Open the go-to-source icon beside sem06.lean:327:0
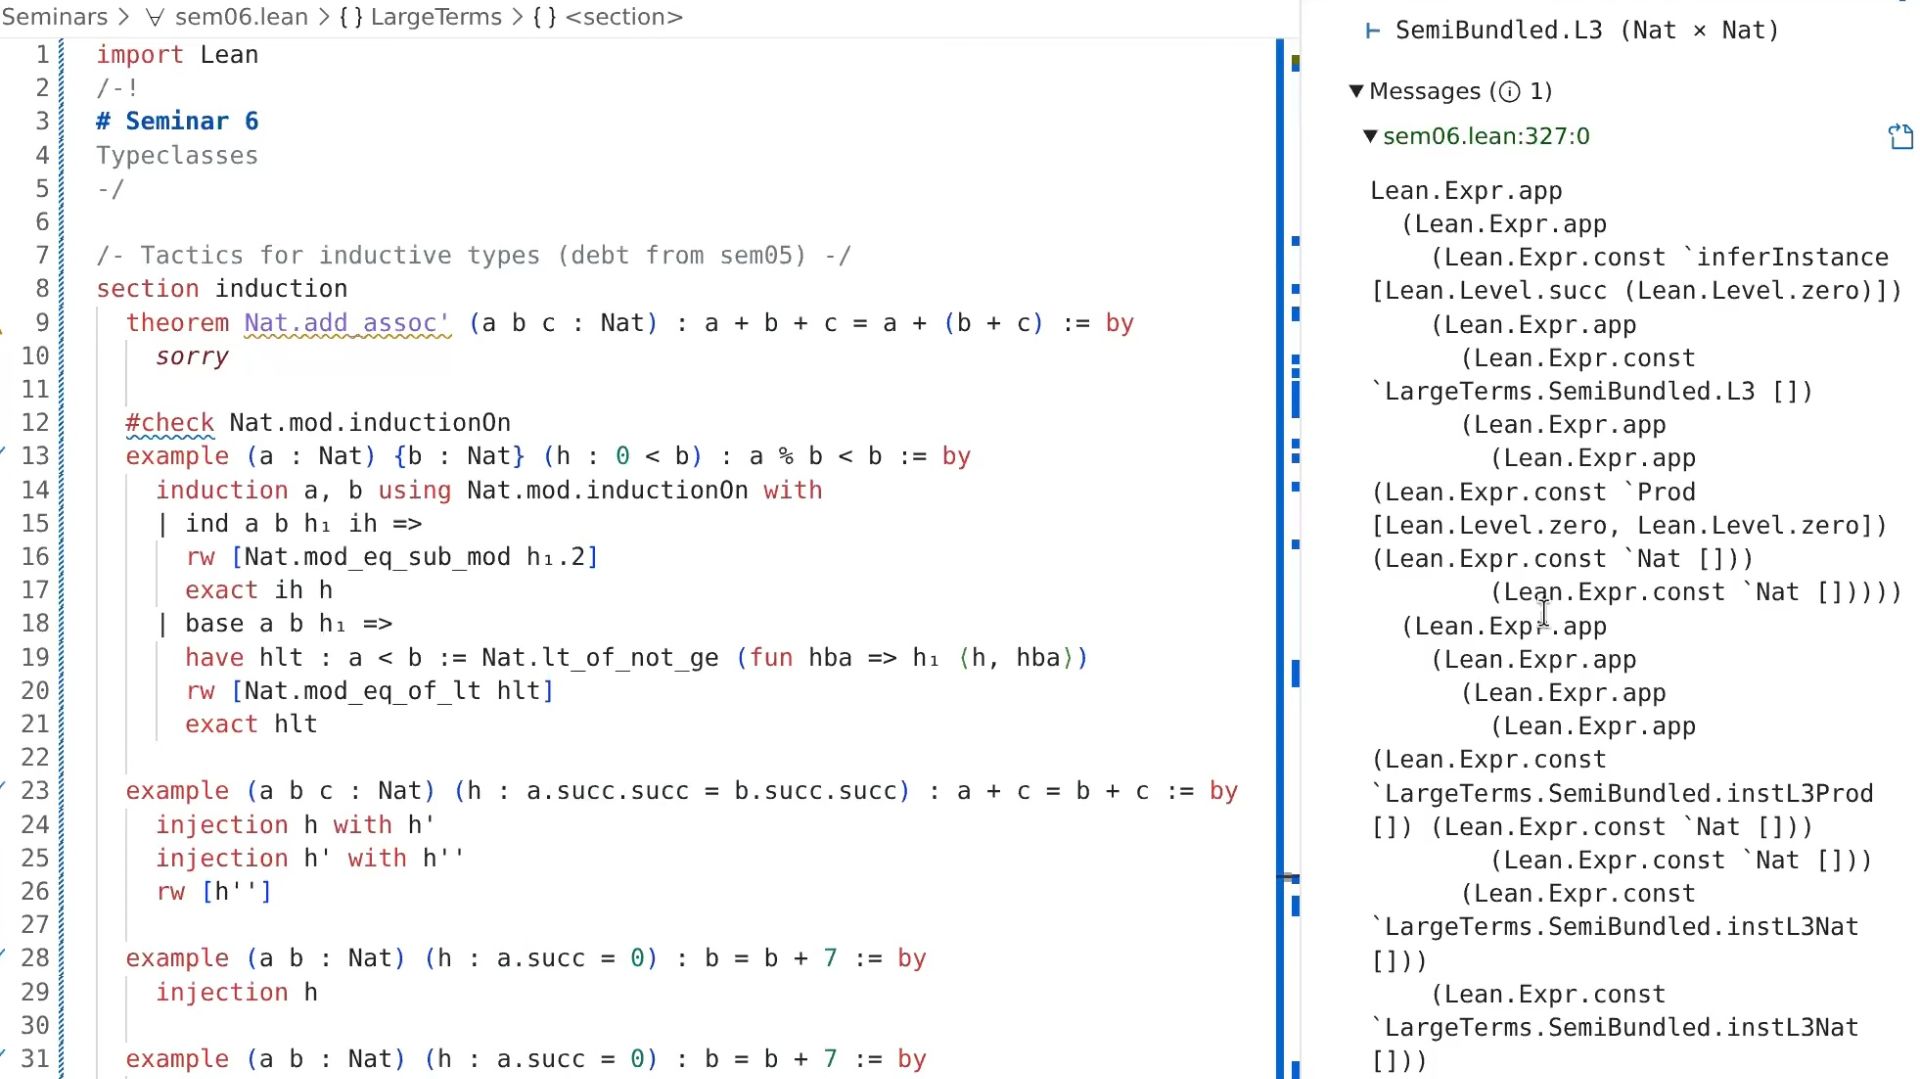1920x1079 pixels. (1900, 137)
